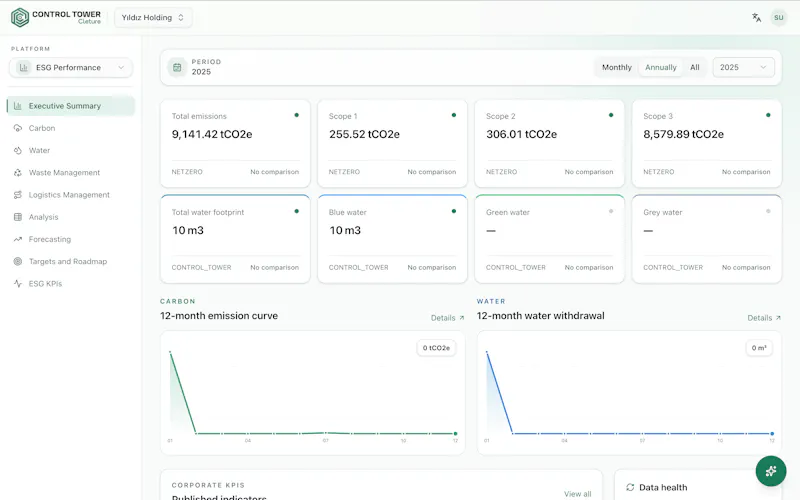
Task: Navigate to Waste Management
Action: pyautogui.click(x=71, y=172)
